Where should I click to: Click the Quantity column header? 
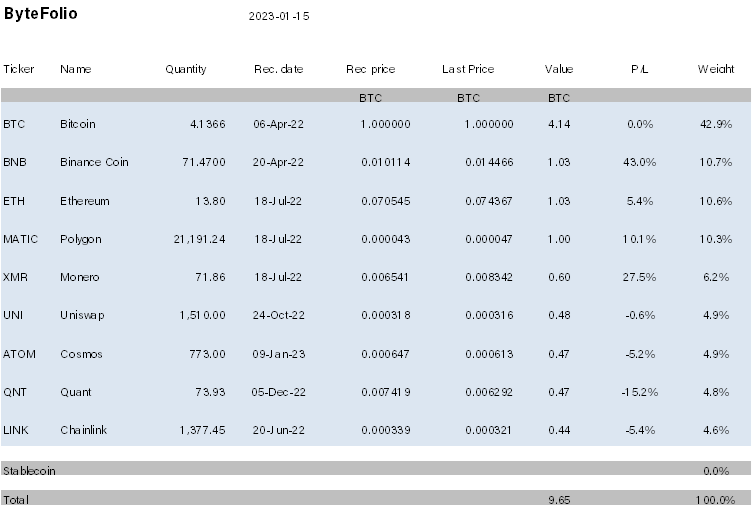[x=186, y=70]
